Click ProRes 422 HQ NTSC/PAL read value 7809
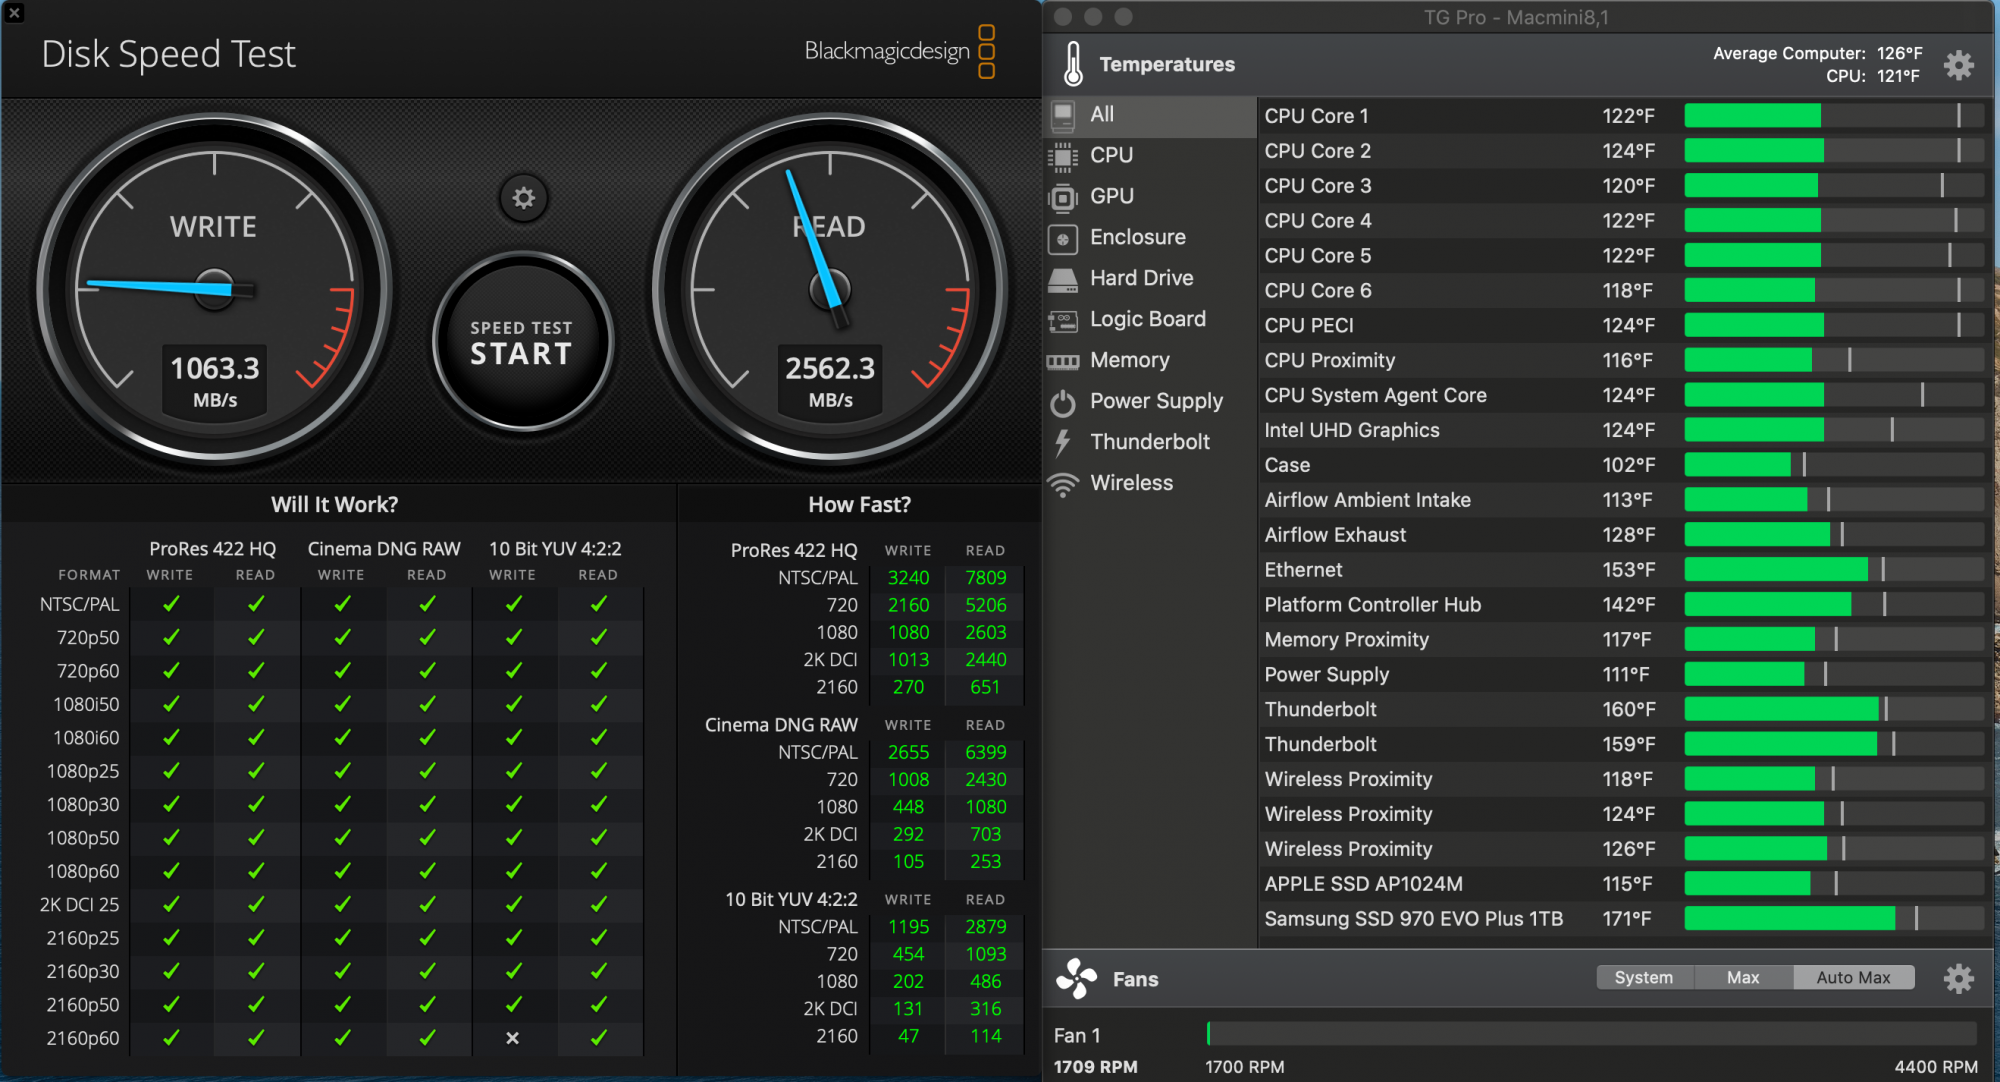 pyautogui.click(x=986, y=578)
